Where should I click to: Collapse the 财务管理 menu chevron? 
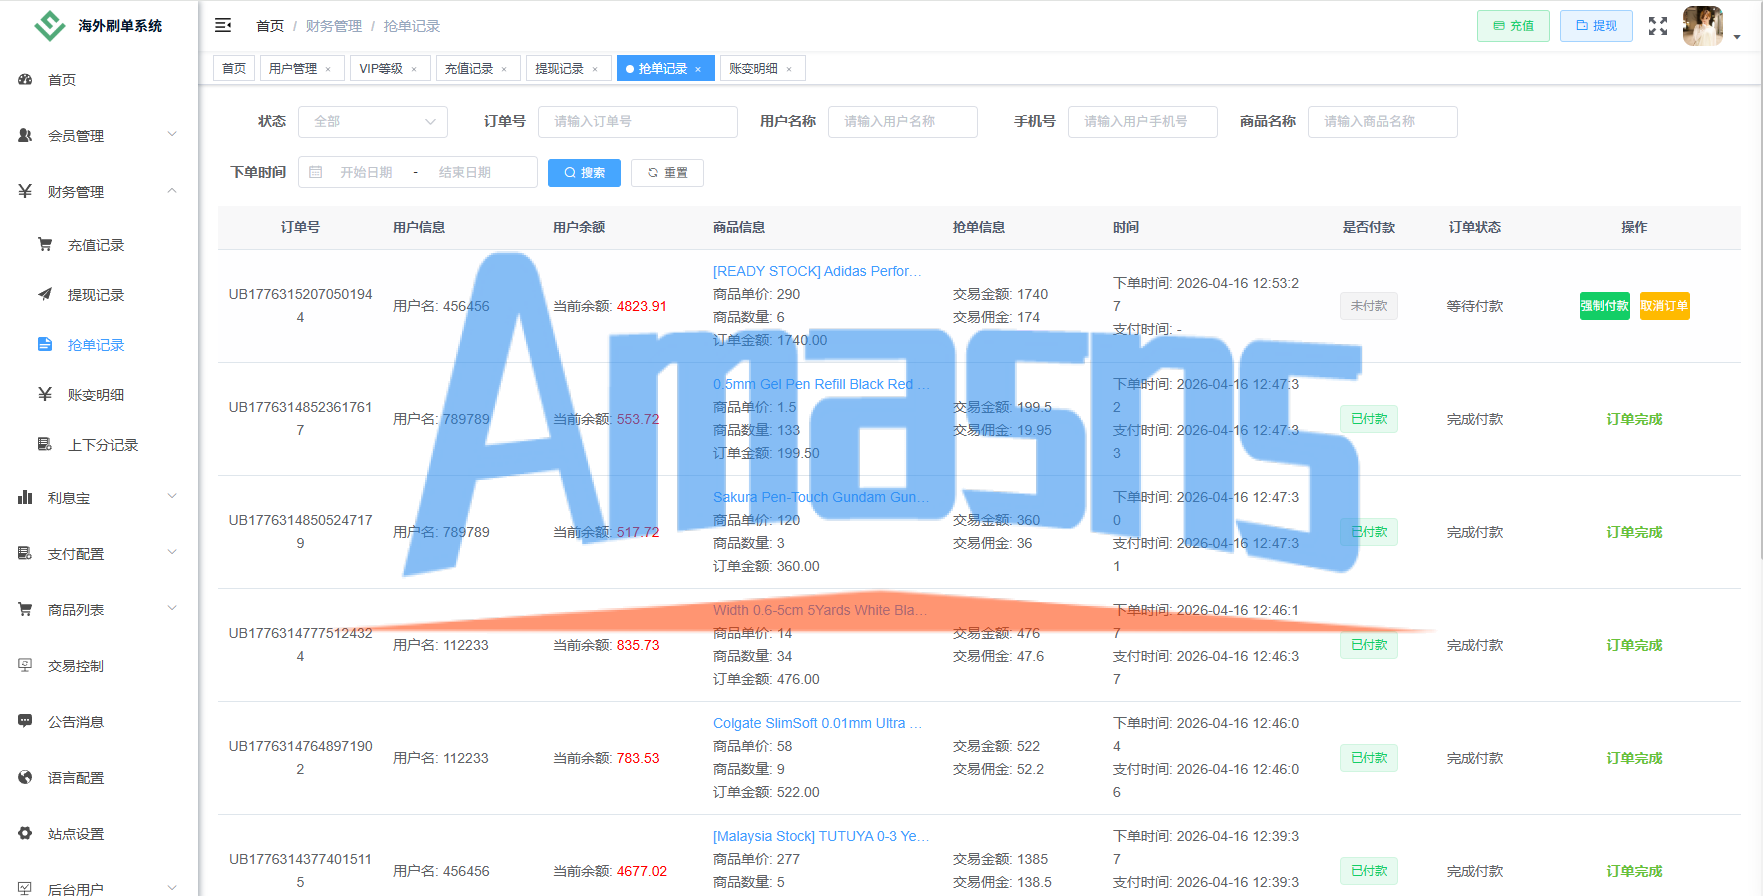click(172, 190)
